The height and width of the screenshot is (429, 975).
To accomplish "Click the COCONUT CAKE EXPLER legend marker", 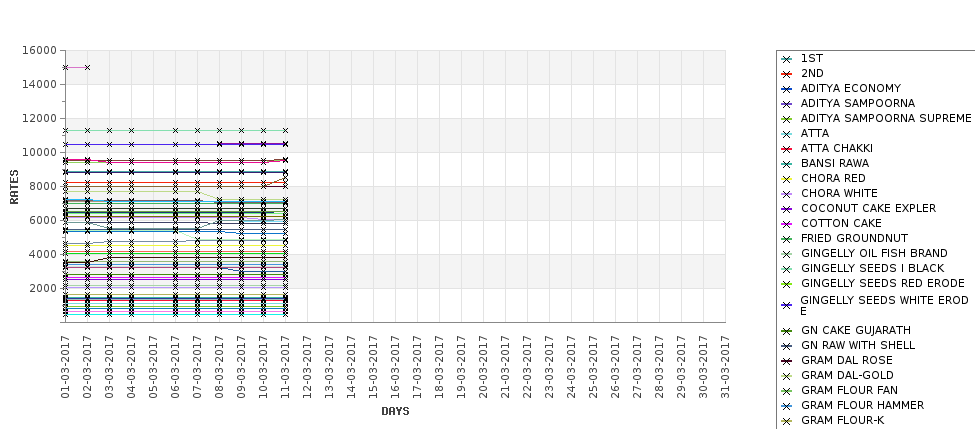I will [x=787, y=209].
